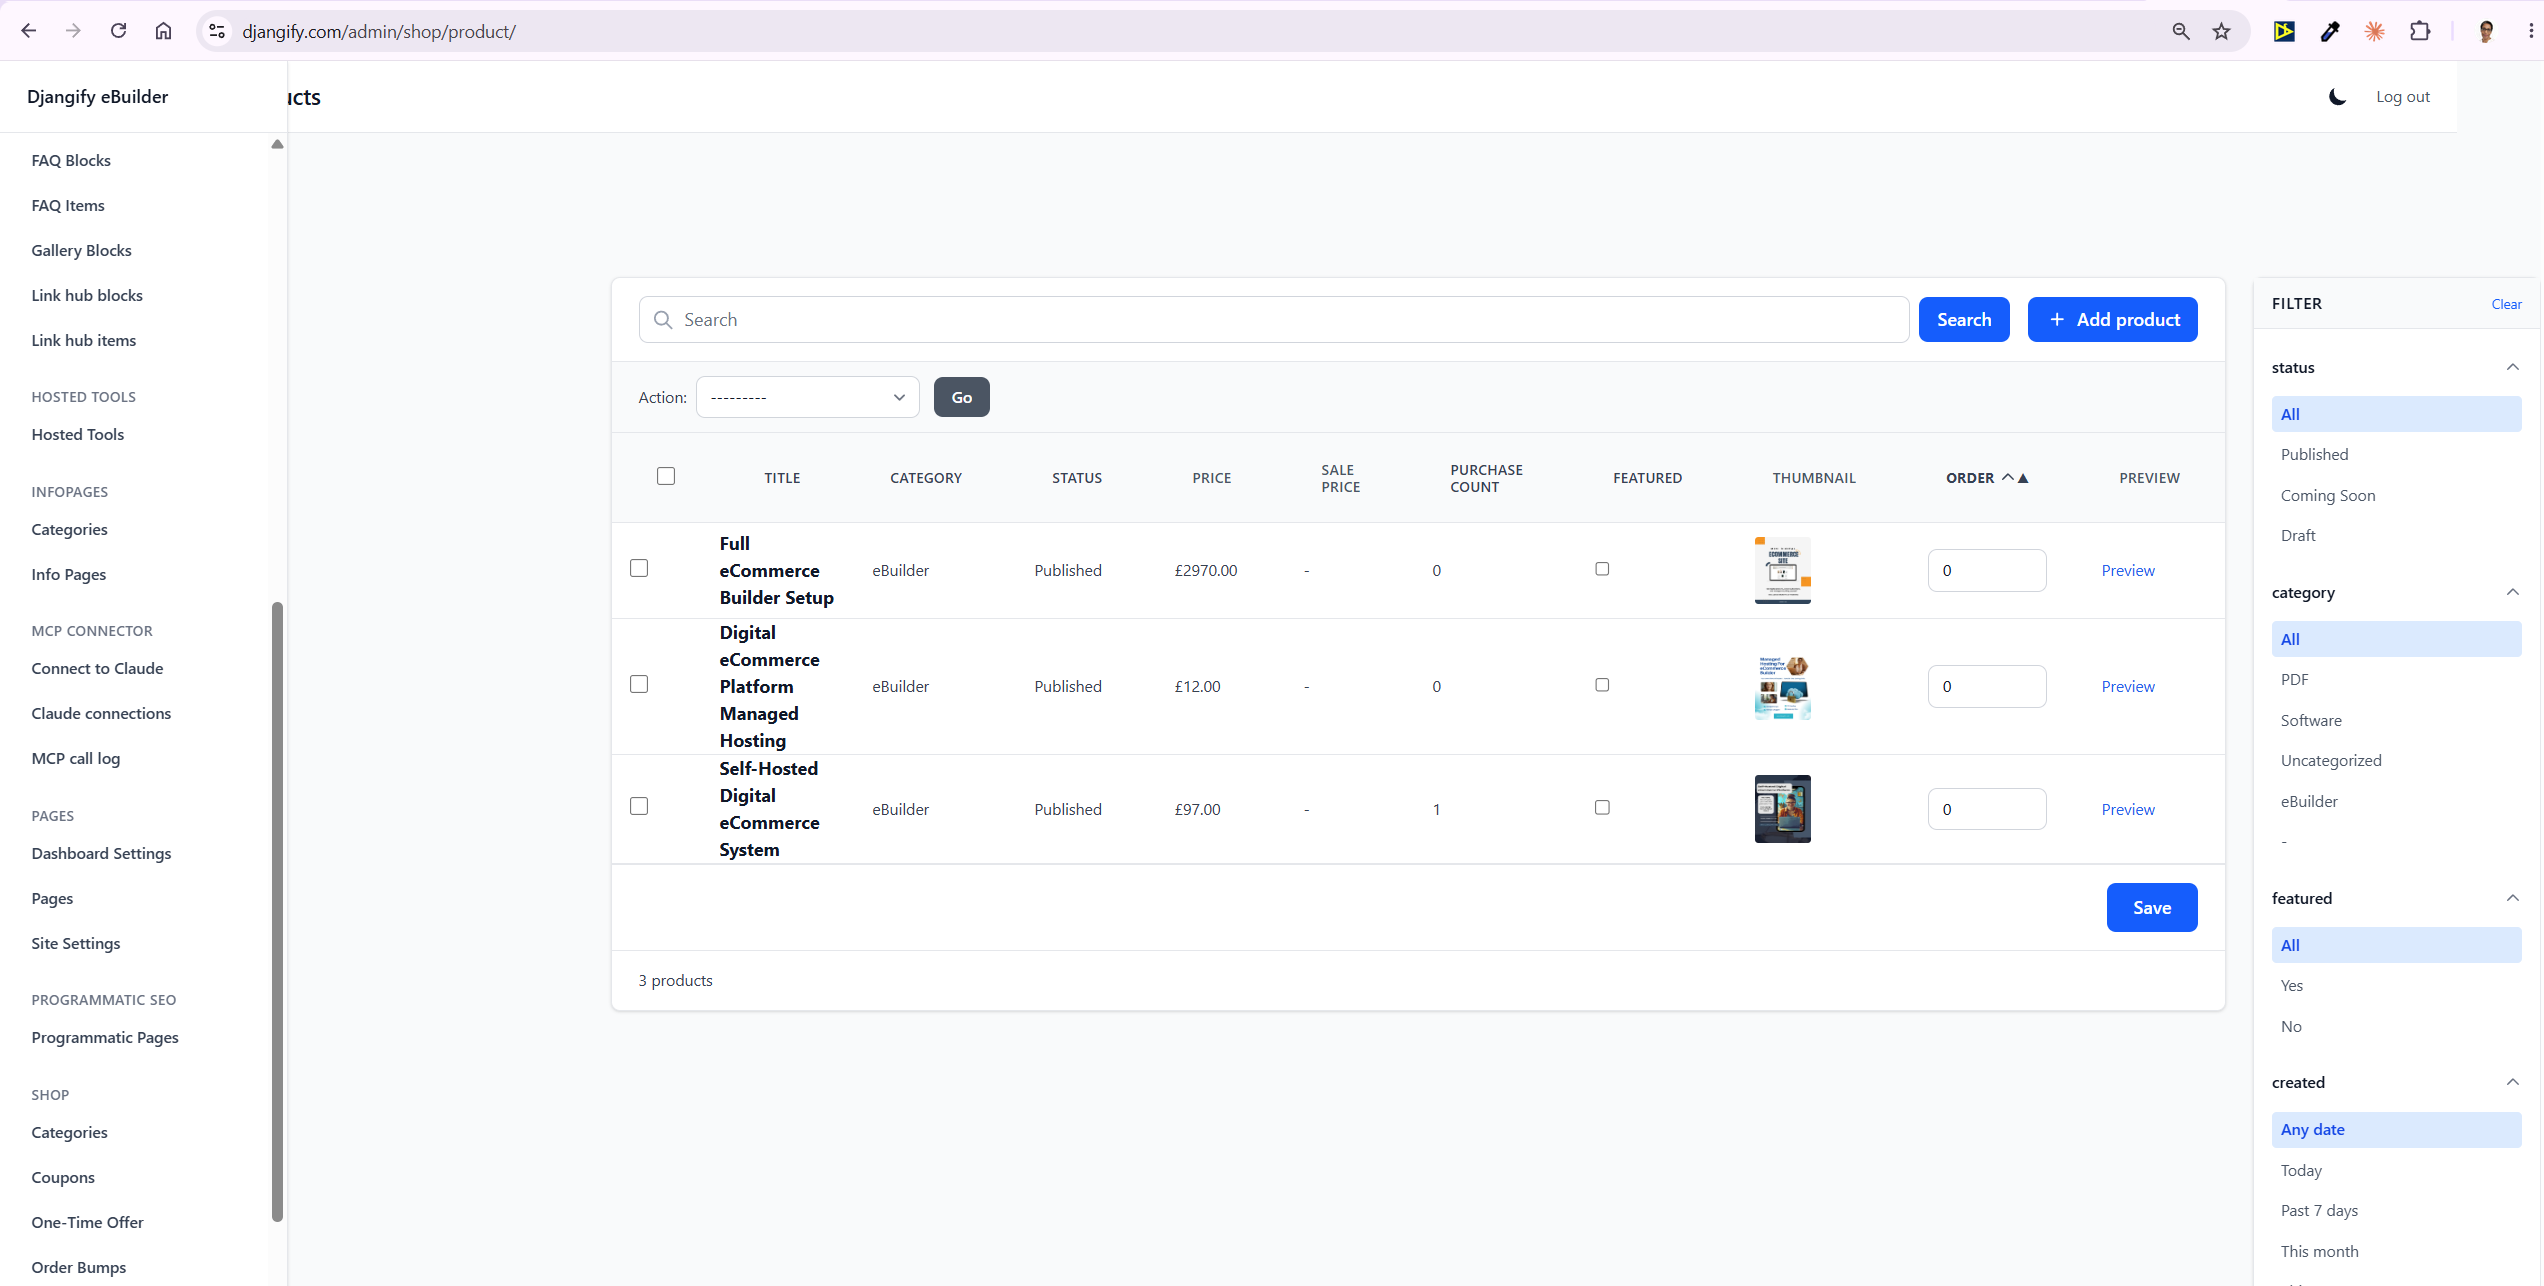Screen dimensions: 2544x1286
Task: Open Connect to Claude in the sidebar
Action: [x=97, y=668]
